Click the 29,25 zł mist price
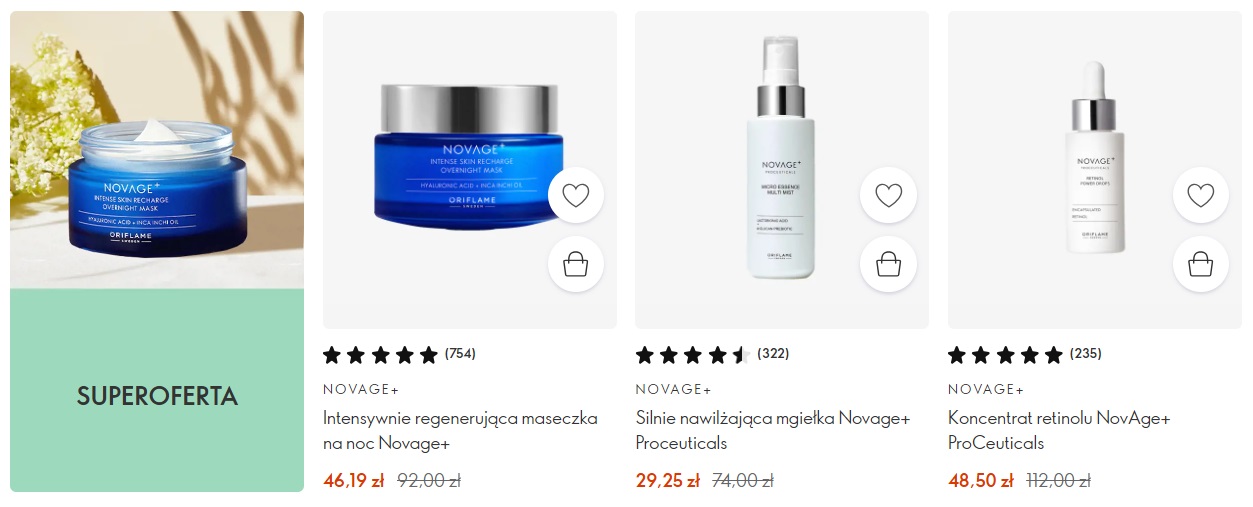Screen dimensions: 1253x507 (667, 481)
